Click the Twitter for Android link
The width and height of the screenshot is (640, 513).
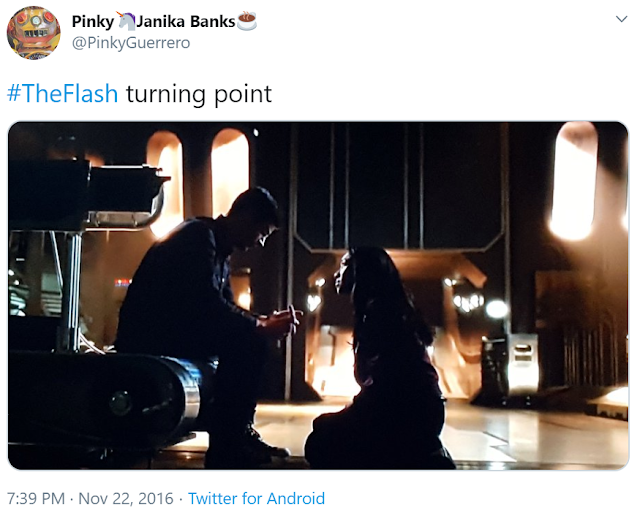click(x=256, y=498)
